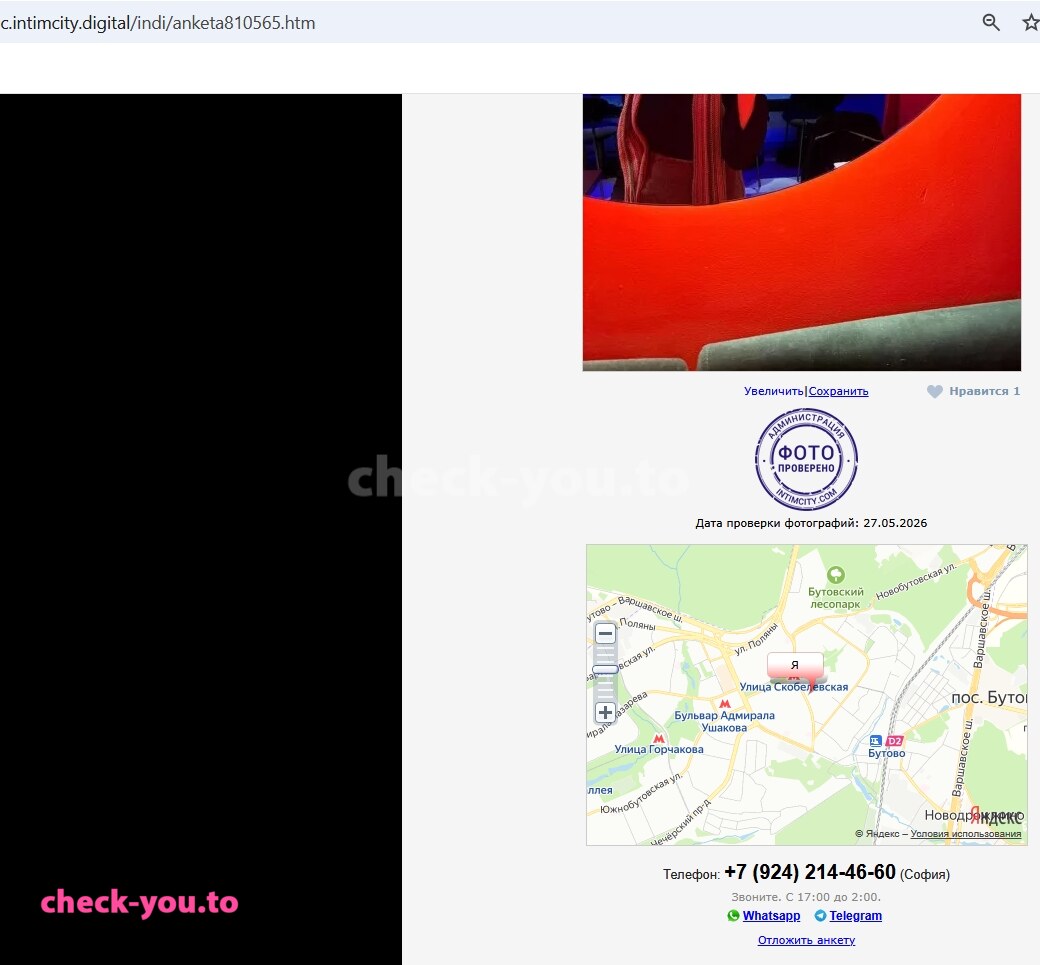This screenshot has height=965, width=1040.
Task: Click the browser zoom magnifier icon
Action: 991,23
